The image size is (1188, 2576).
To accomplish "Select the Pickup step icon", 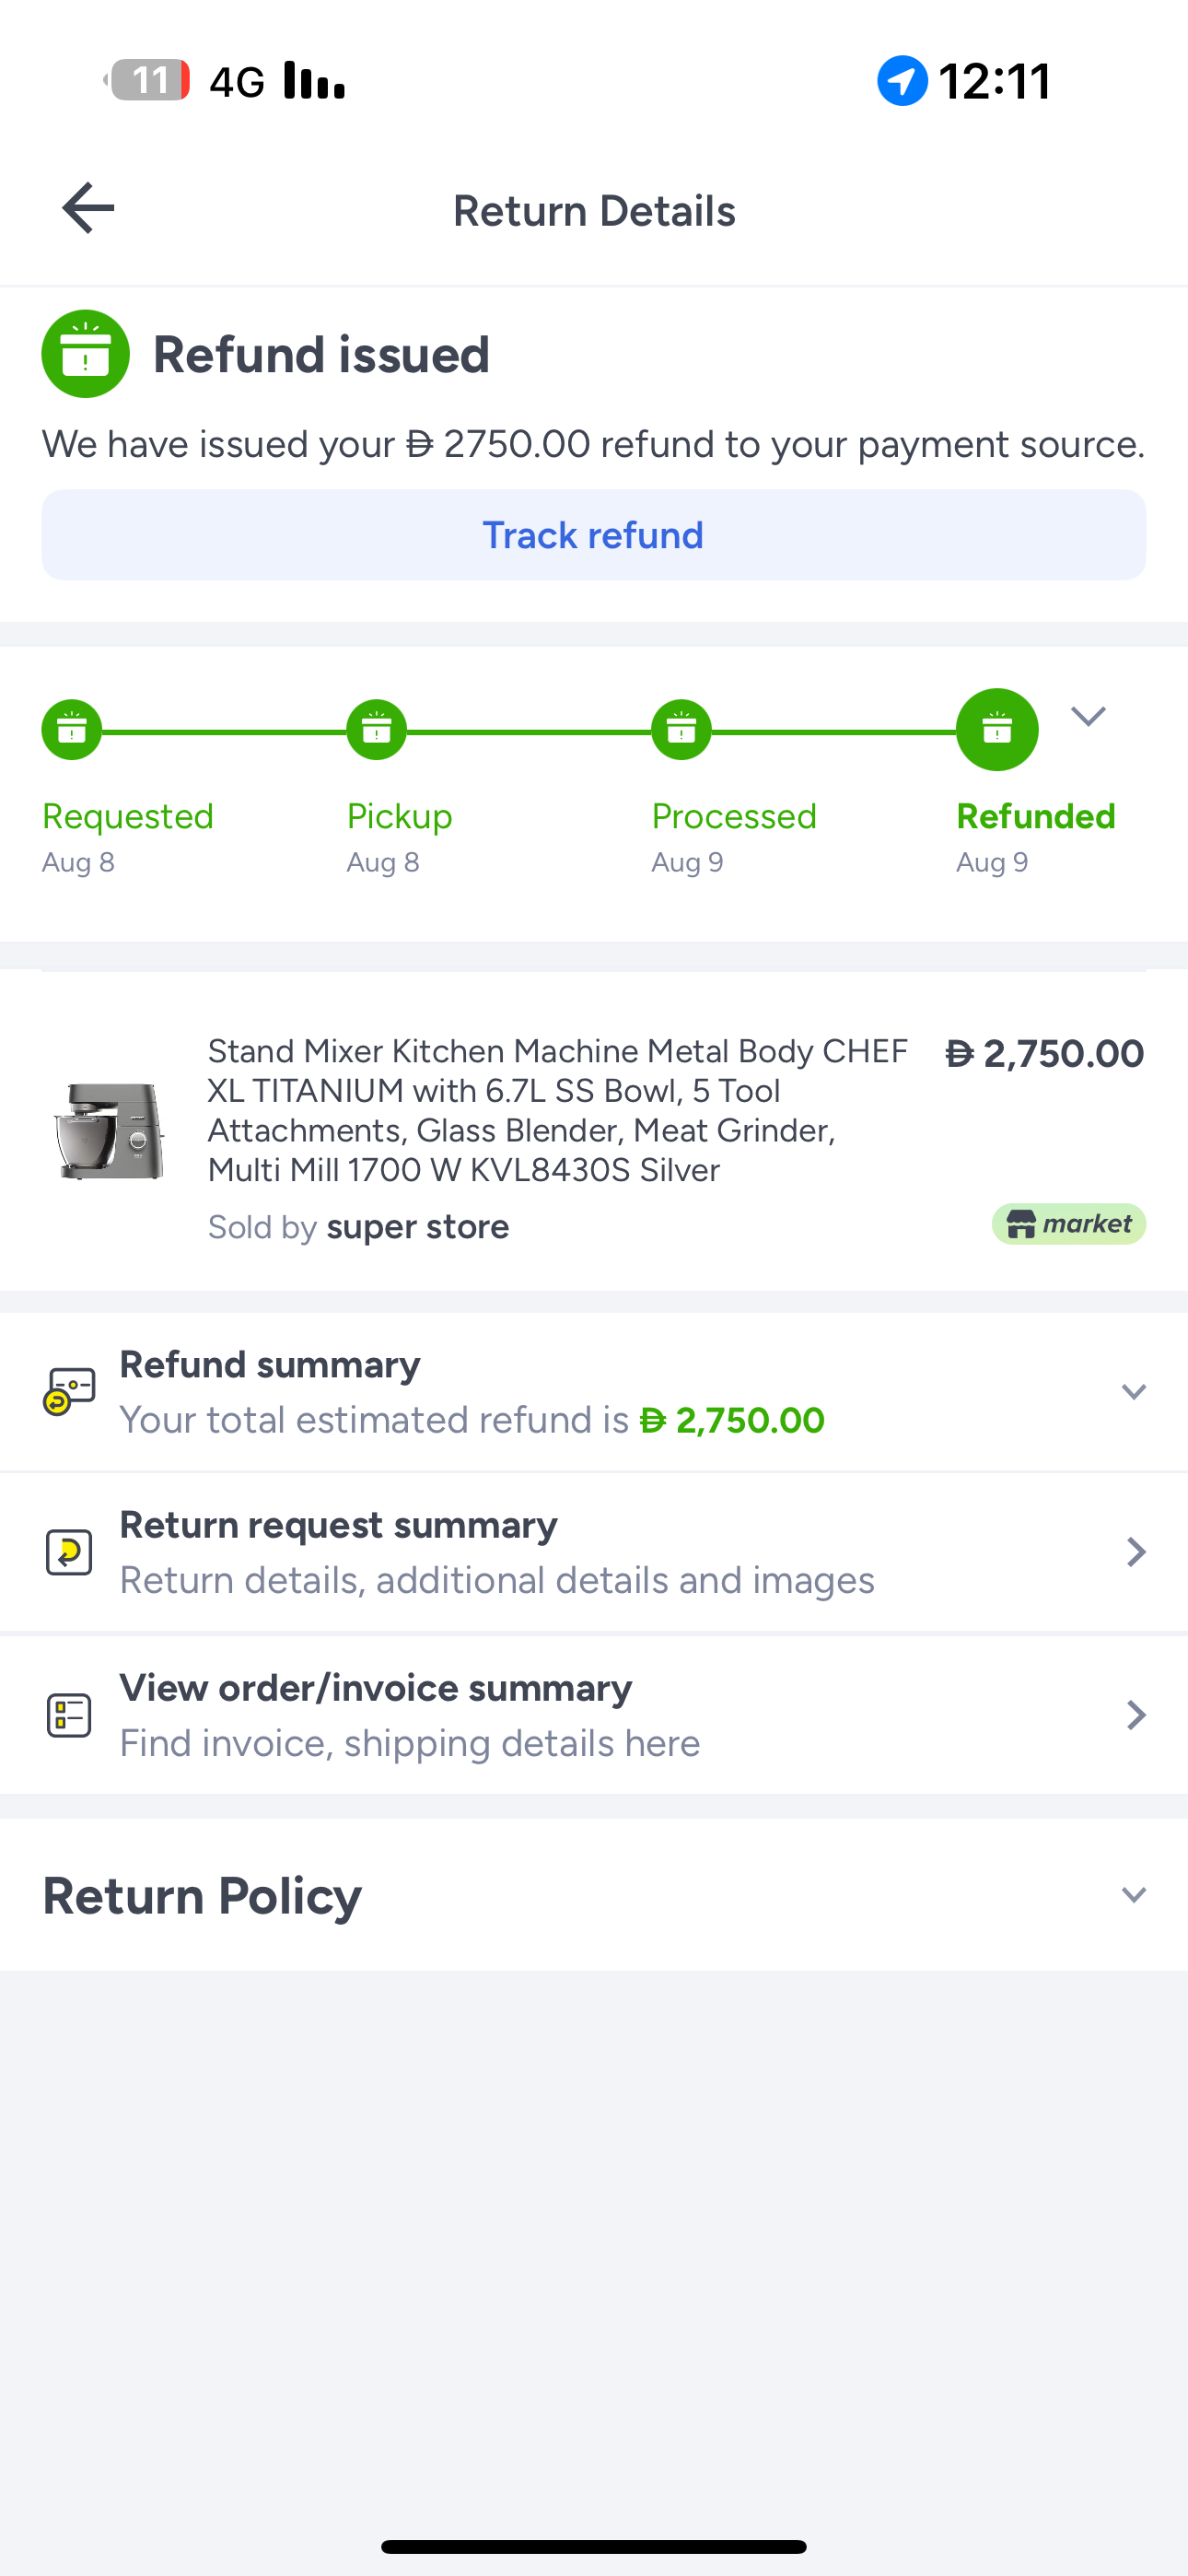I will [376, 729].
